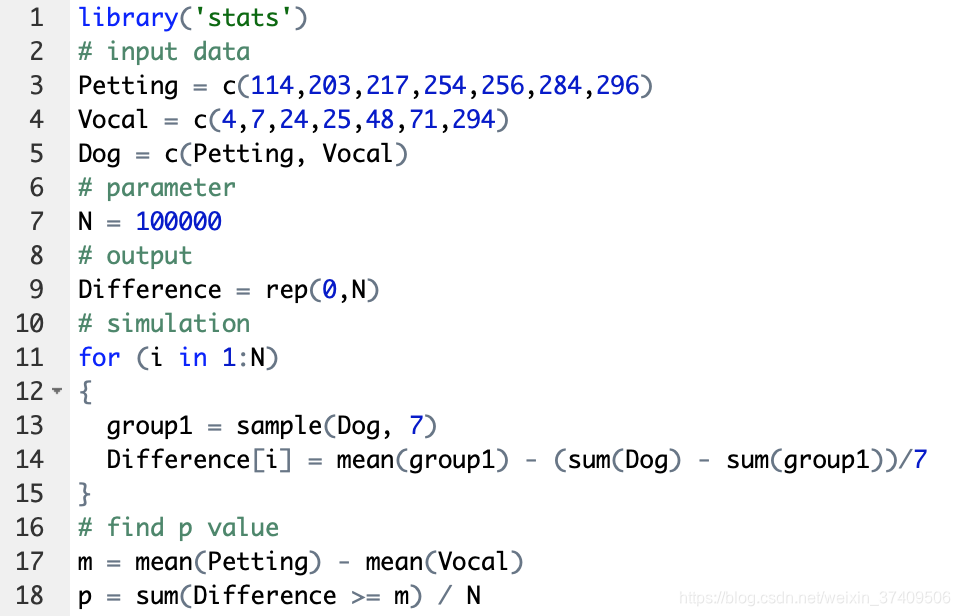The image size is (960, 616).
Task: Click the variable p on line 18
Action: coord(85,598)
